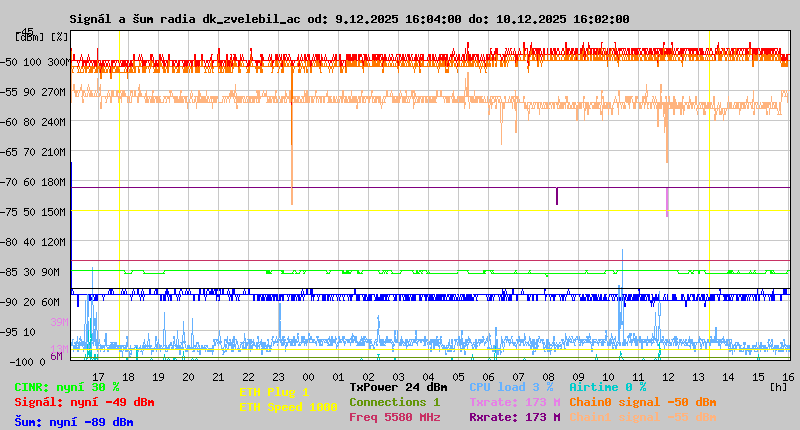The image size is (800, 430).
Task: Click the '-60 80 240M' y-axis label
Action: (x=34, y=122)
